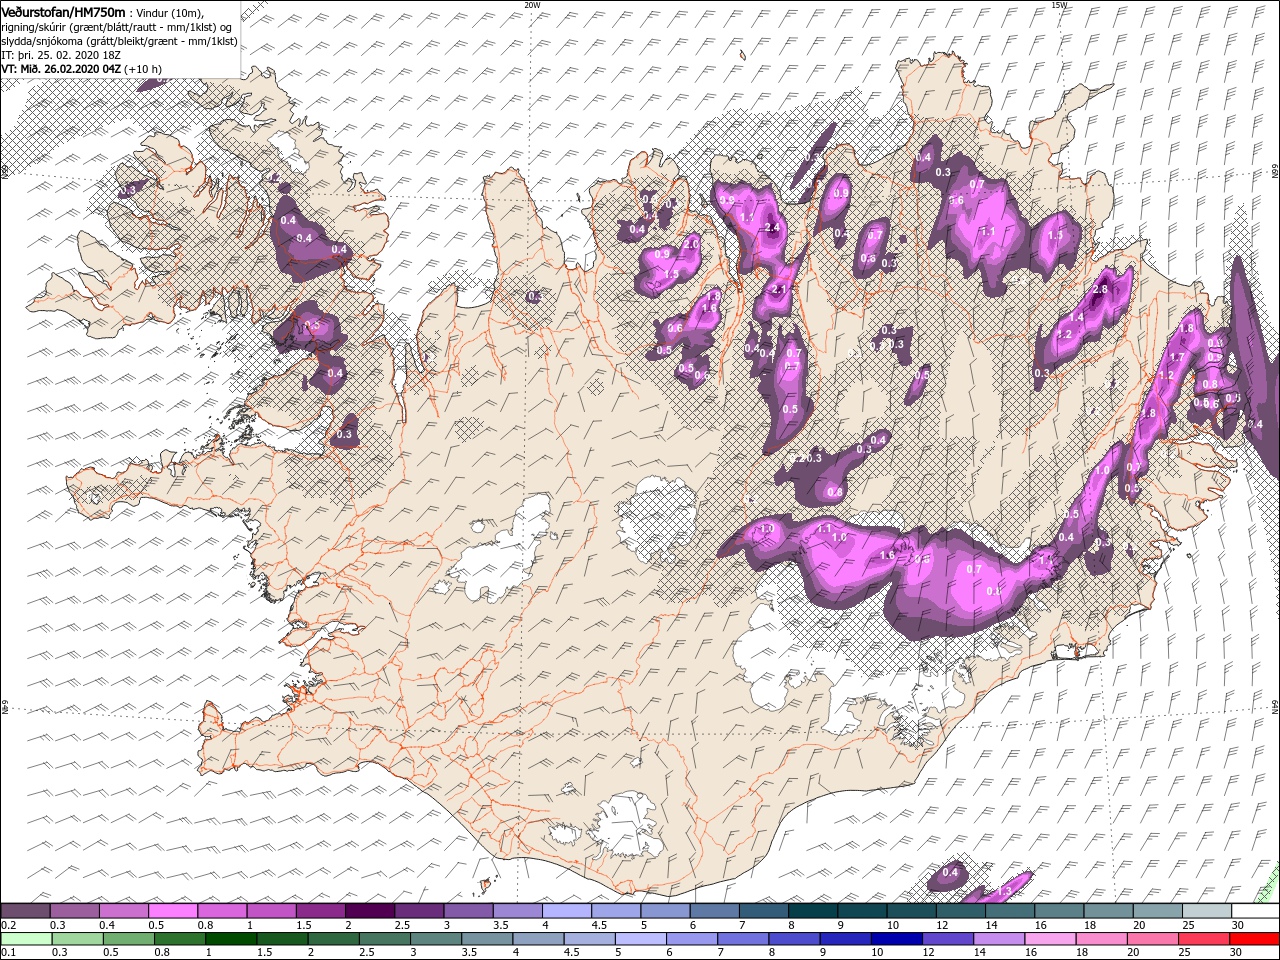
Task: Select lower legend swatch between 0.5 and 0.8
Action: 130,939
